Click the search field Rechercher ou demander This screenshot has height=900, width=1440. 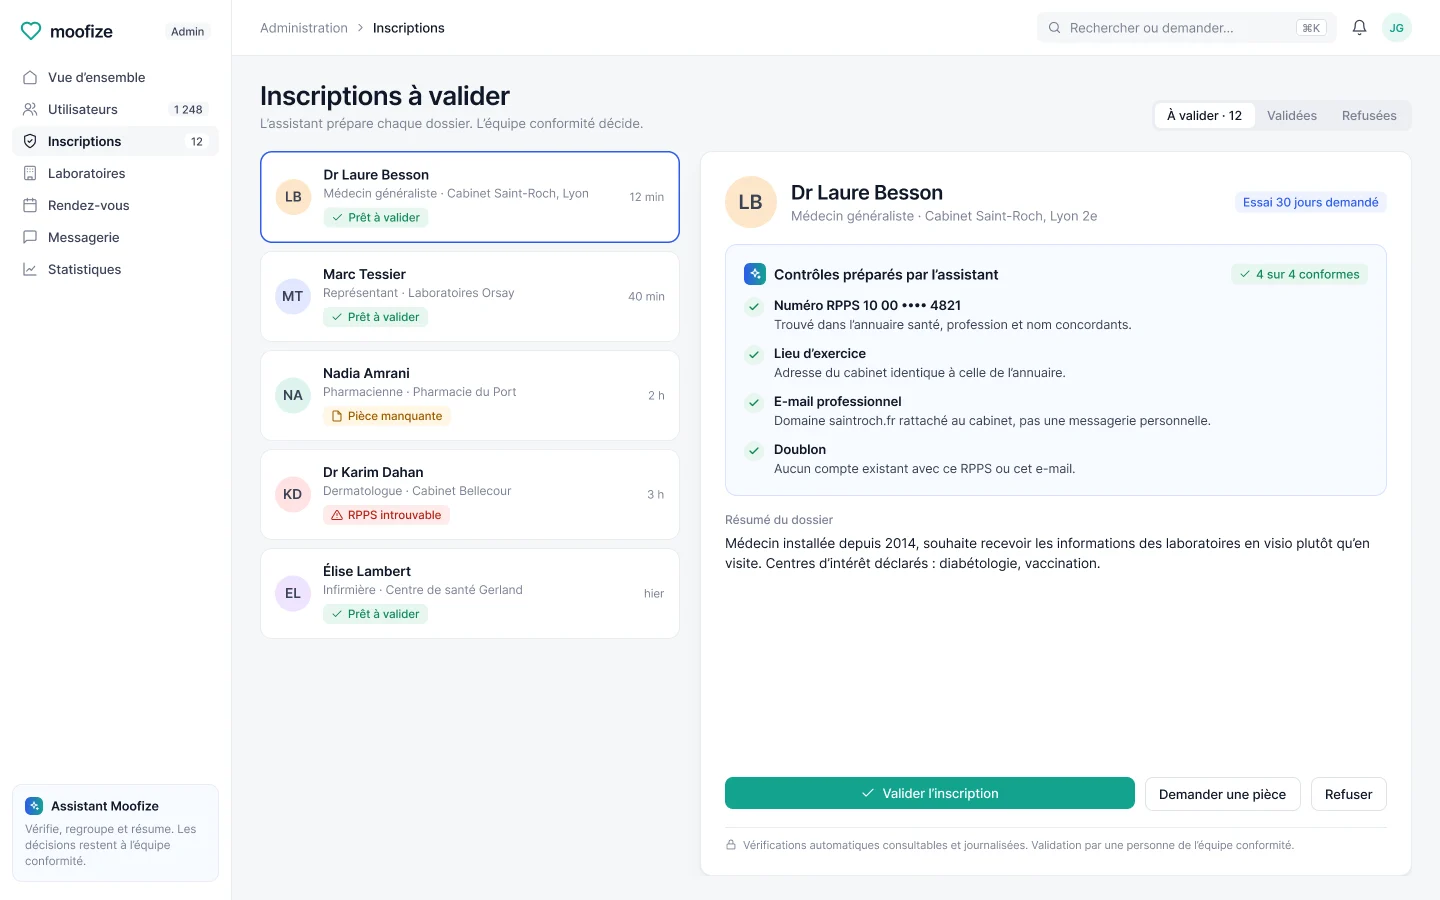1186,28
